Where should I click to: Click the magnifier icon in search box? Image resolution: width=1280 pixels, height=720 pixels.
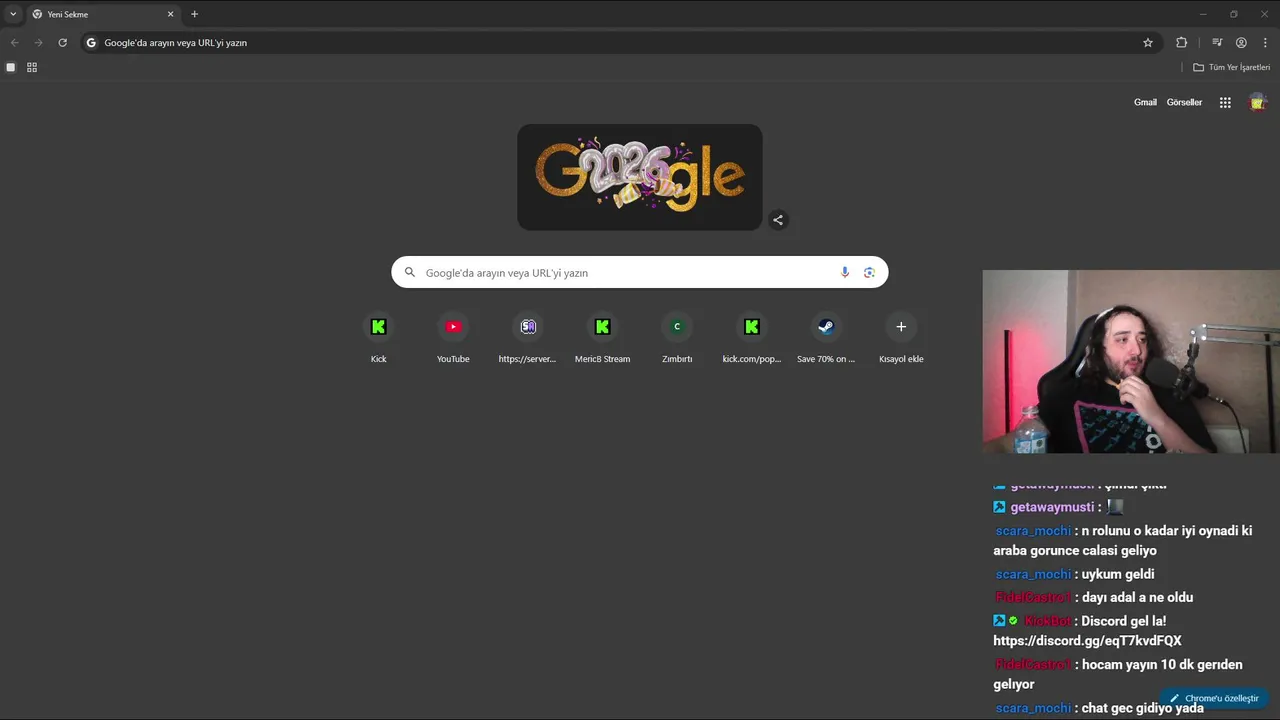(409, 272)
